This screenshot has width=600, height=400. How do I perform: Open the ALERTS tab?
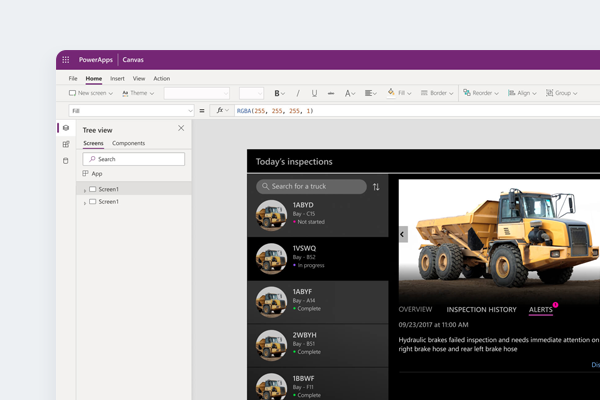[x=541, y=310]
